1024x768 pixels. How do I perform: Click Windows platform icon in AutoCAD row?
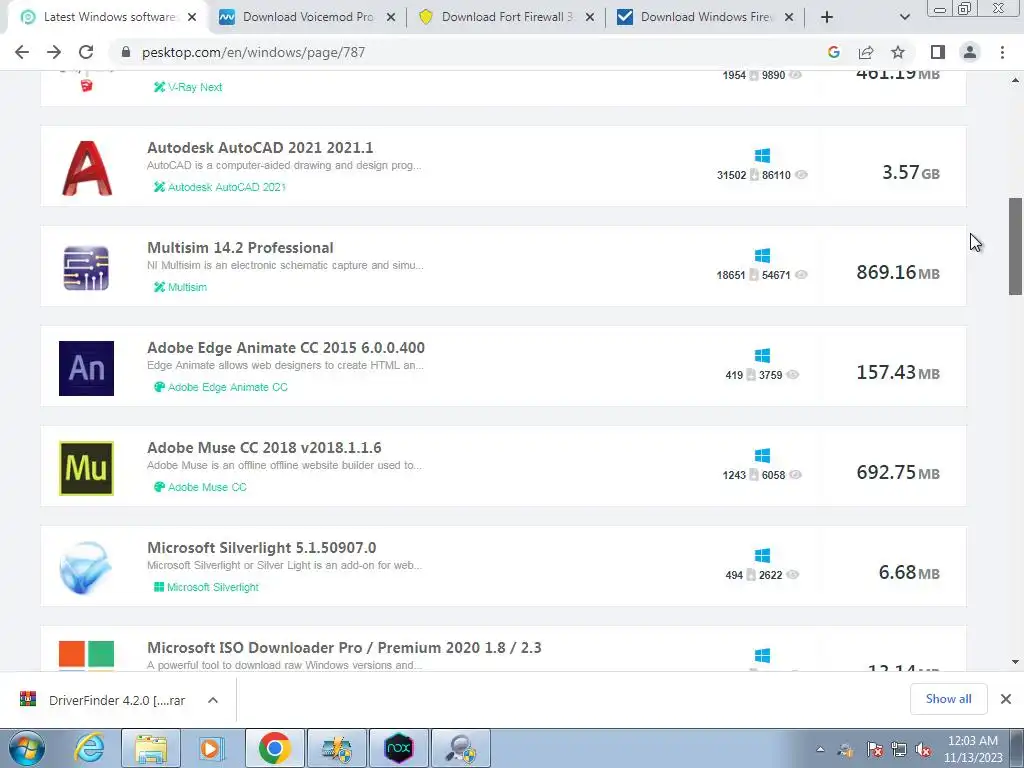click(762, 155)
